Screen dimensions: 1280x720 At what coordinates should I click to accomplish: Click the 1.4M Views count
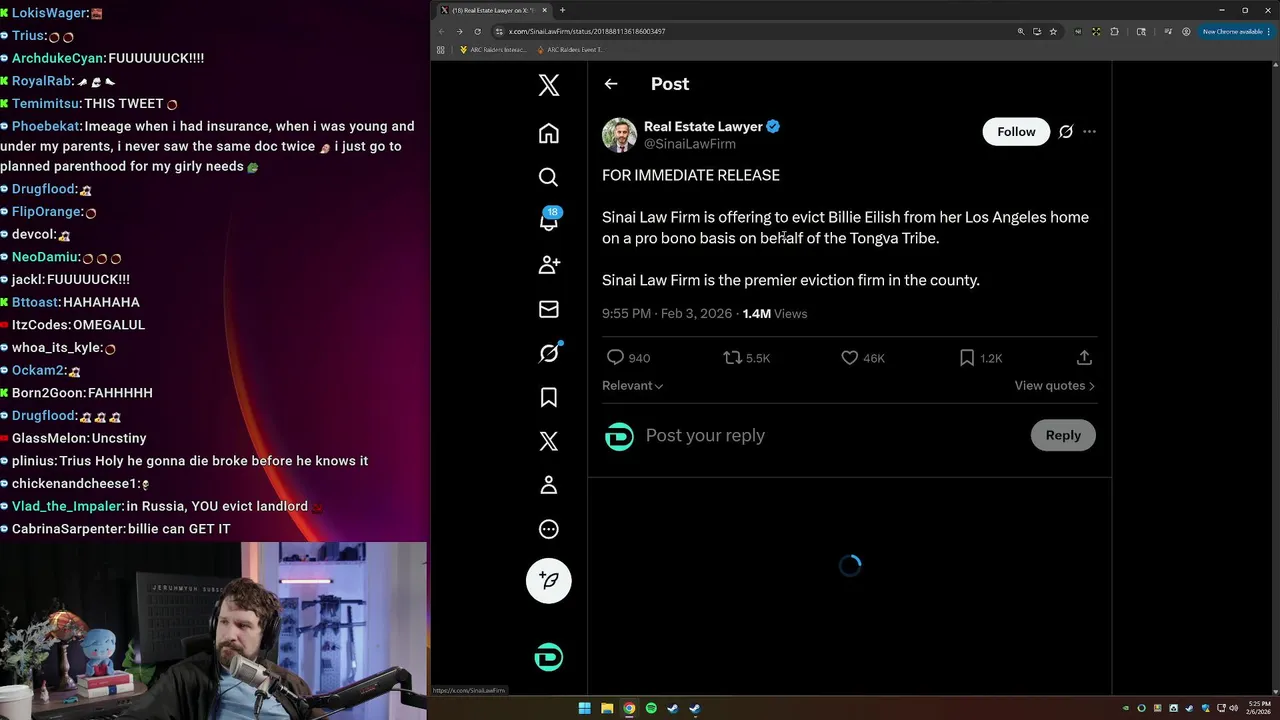coord(775,314)
